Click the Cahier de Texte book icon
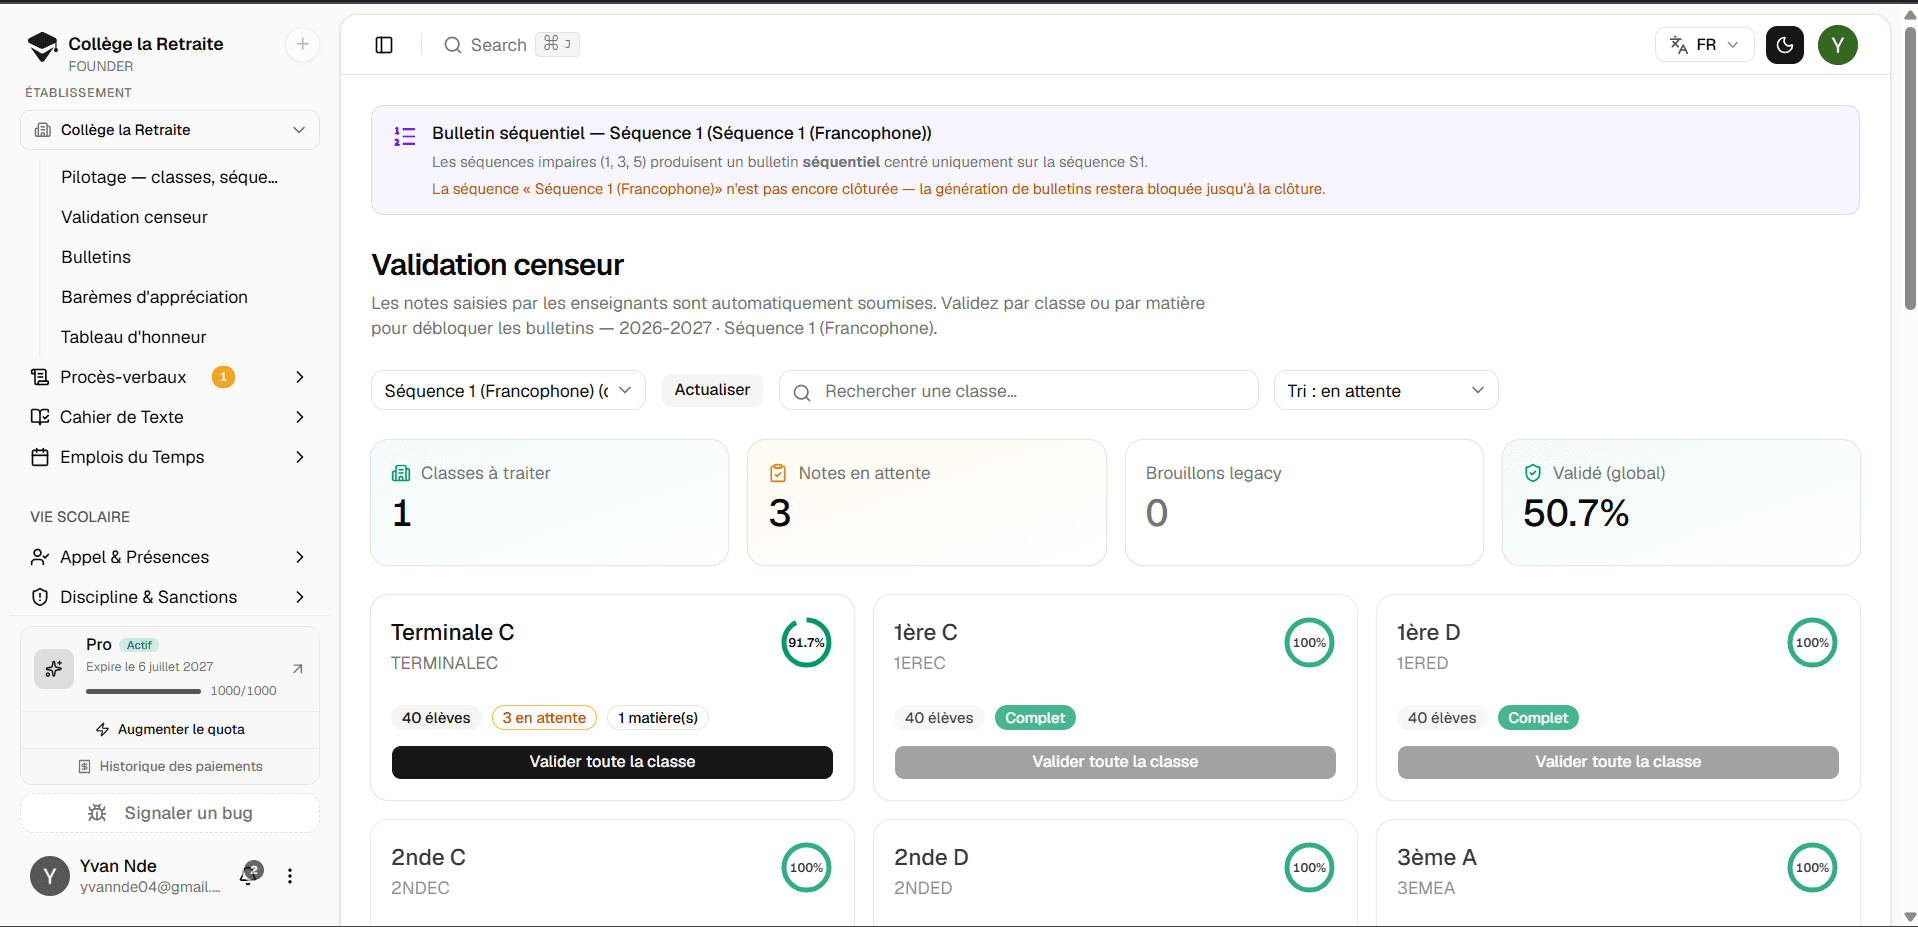This screenshot has height=927, width=1918. 40,417
